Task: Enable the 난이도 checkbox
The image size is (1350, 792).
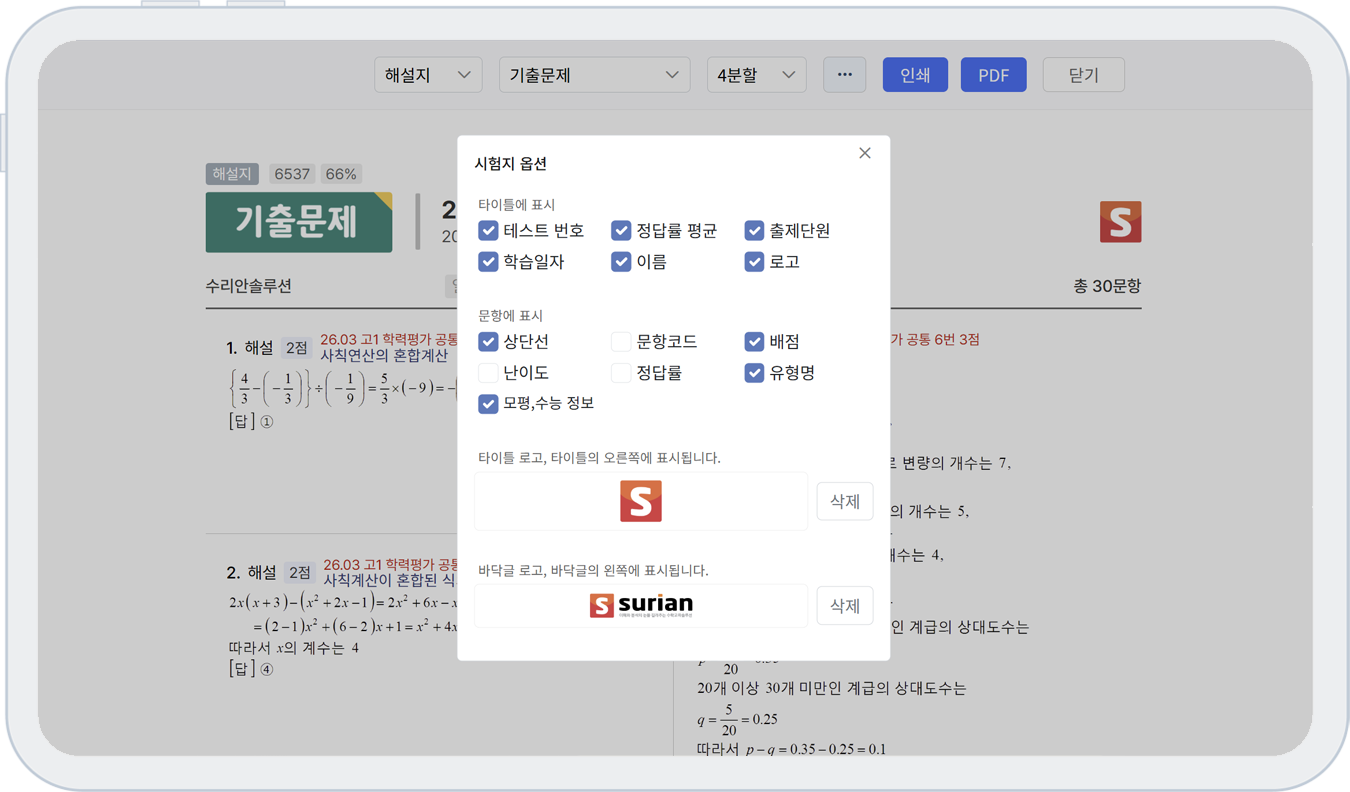Action: coord(488,373)
